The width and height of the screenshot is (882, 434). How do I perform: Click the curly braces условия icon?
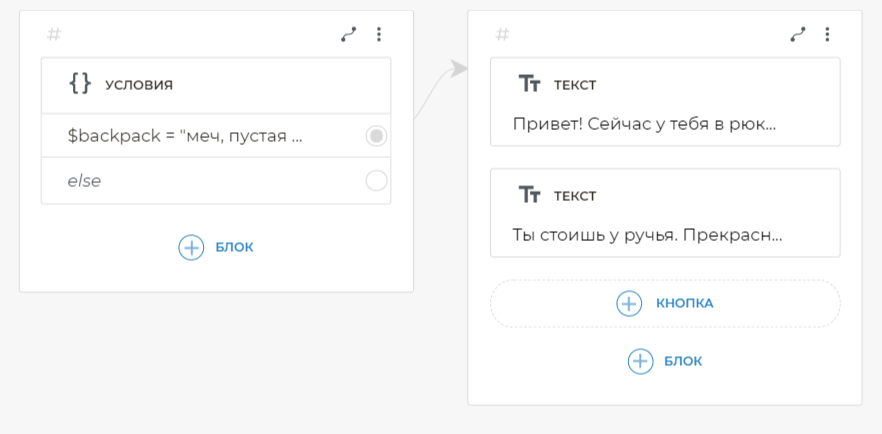80,84
